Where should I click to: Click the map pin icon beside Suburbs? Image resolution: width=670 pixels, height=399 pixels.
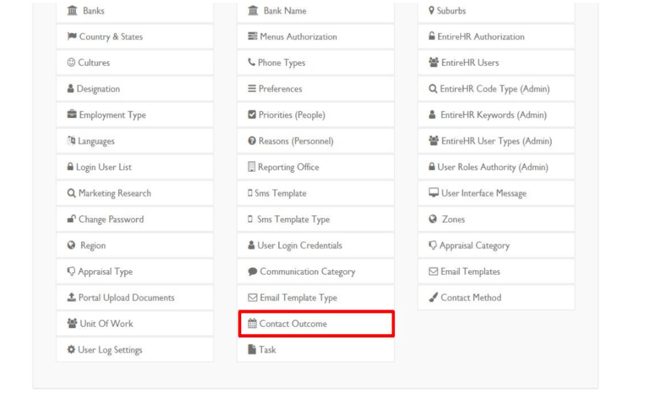pyautogui.click(x=432, y=10)
